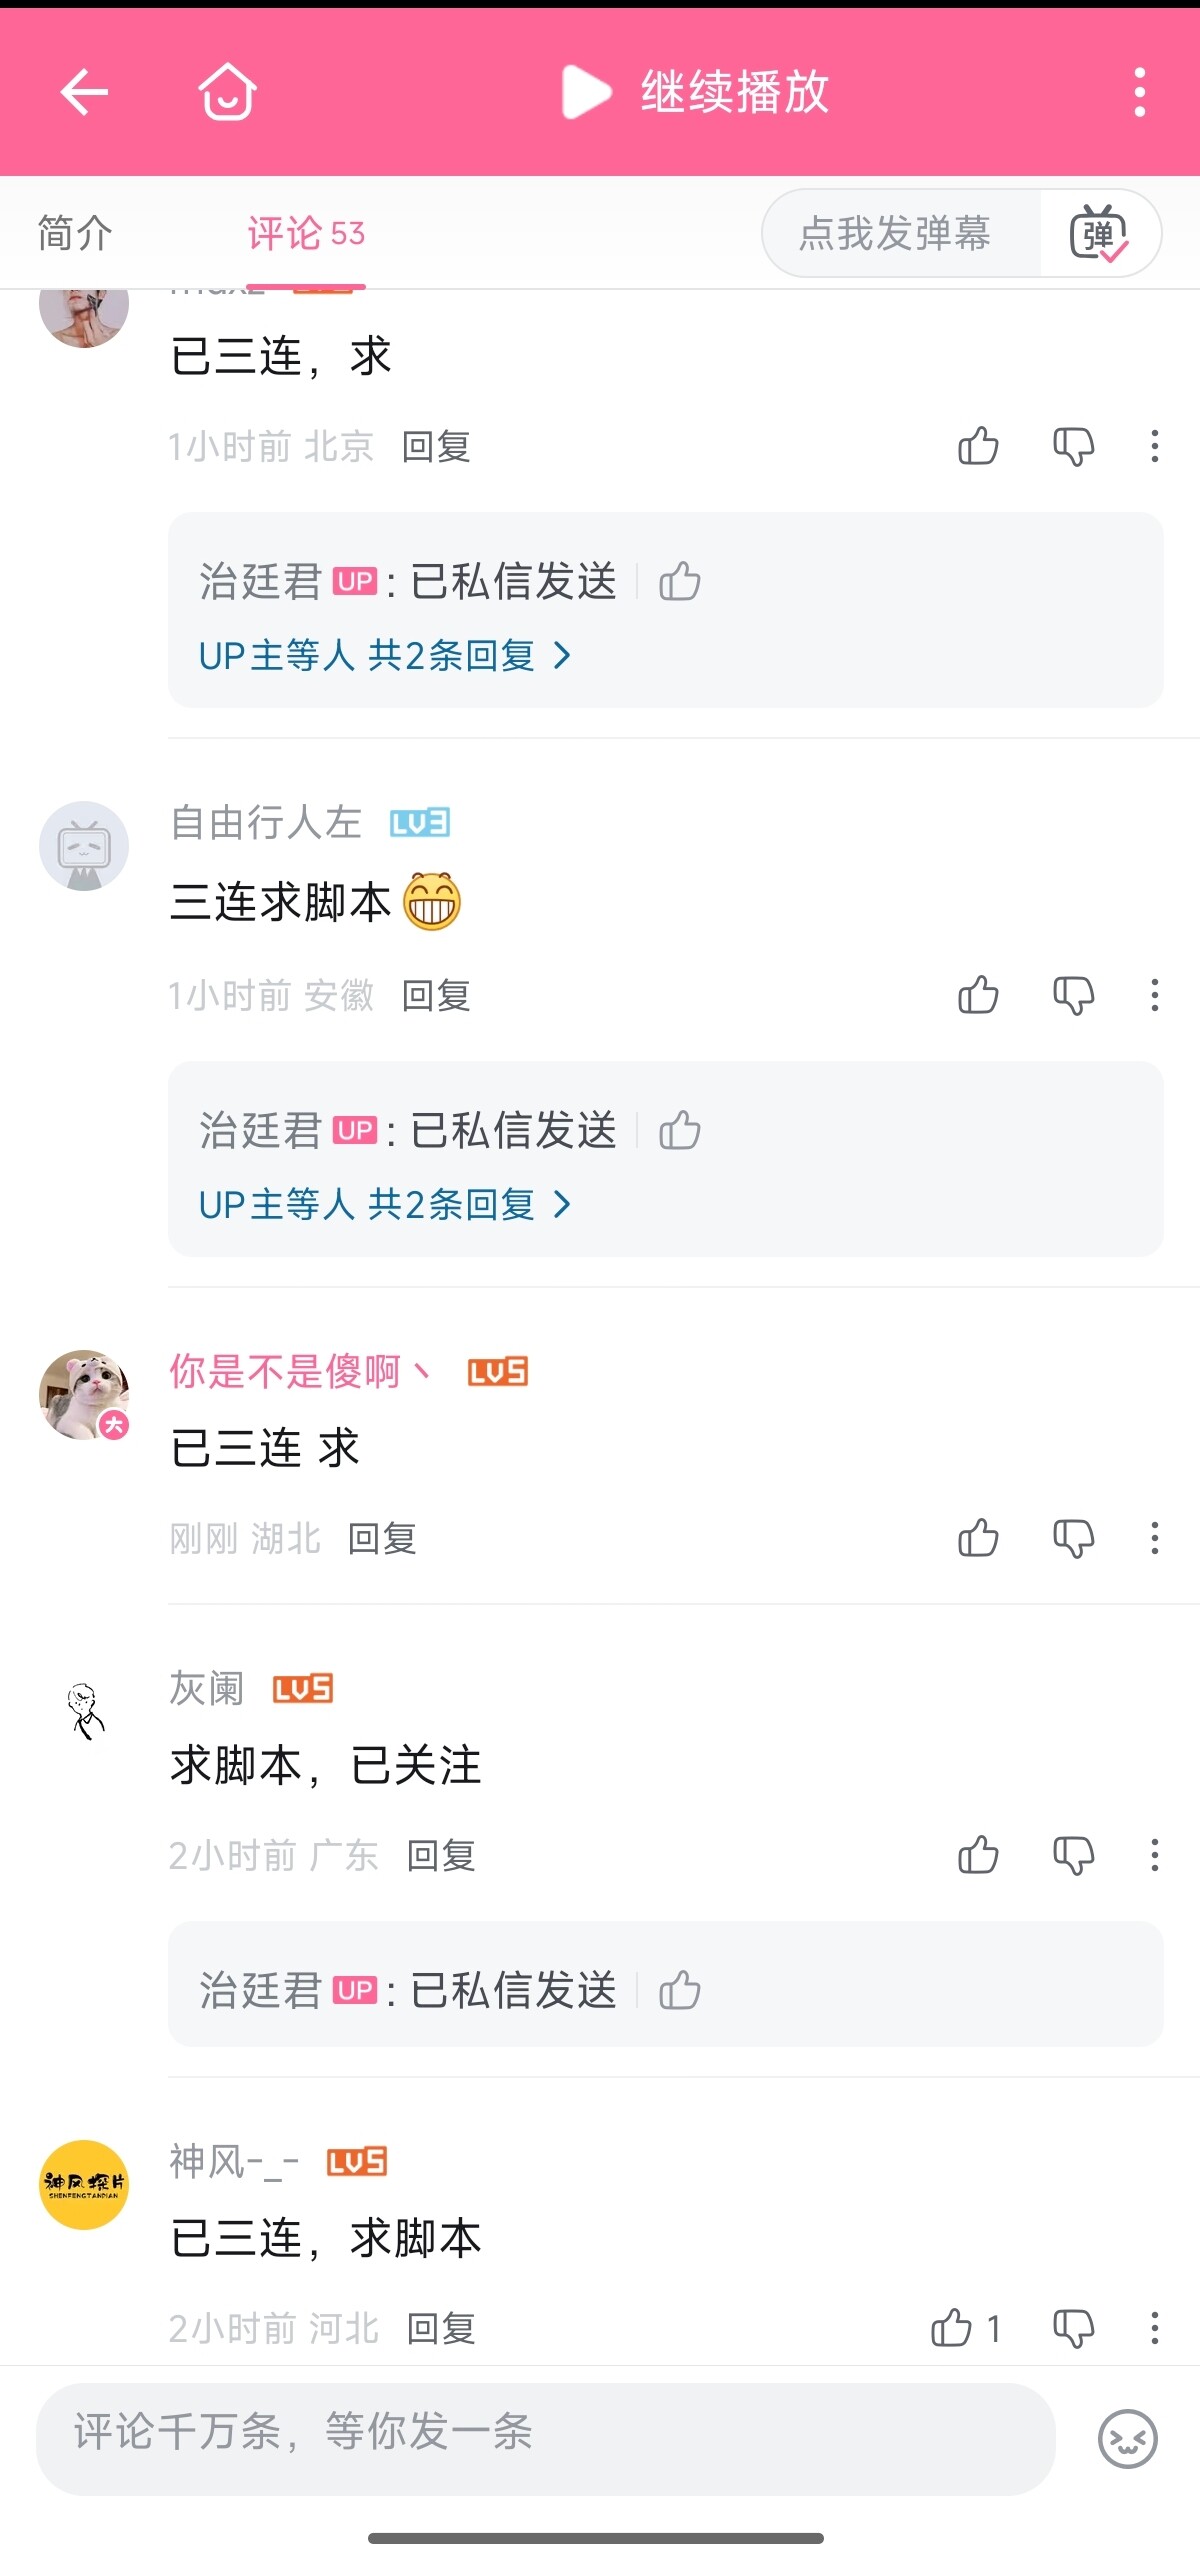Viewport: 1200px width, 2562px height.
Task: Tap 回复 under 灰阑's comment
Action: [441, 1856]
